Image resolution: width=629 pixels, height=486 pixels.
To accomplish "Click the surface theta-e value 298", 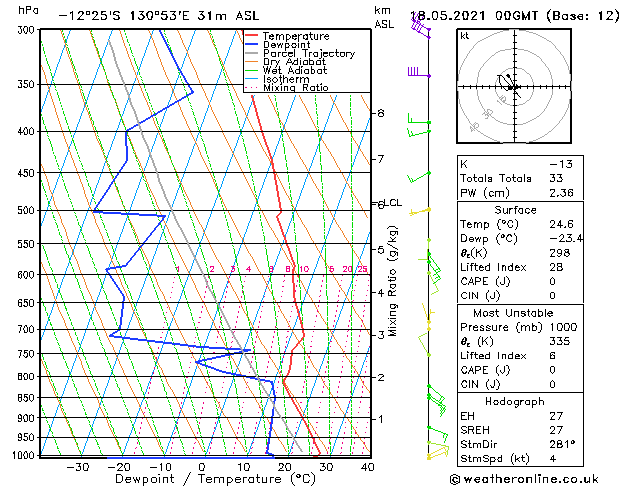I will tap(560, 253).
